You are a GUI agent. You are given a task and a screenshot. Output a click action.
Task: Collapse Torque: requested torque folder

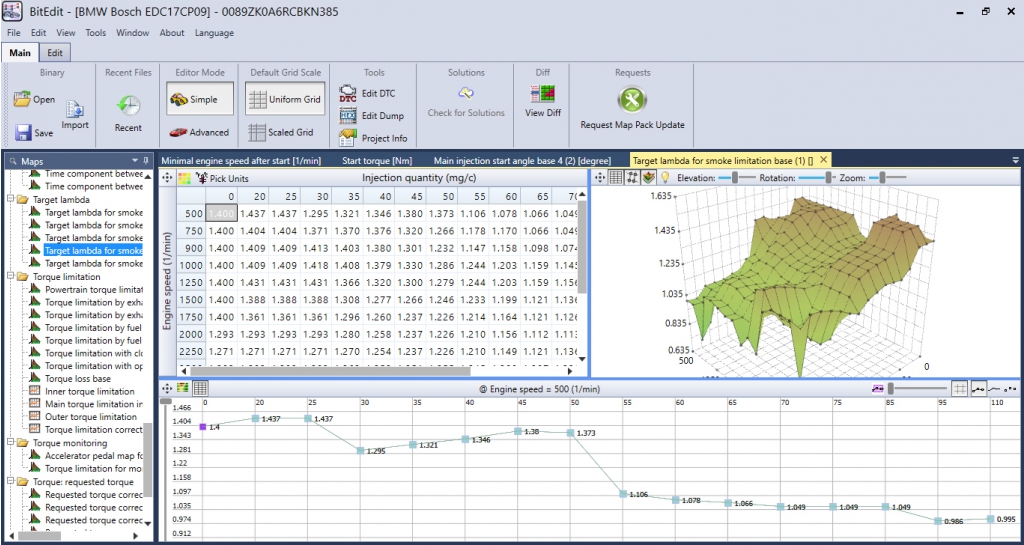(x=10, y=482)
